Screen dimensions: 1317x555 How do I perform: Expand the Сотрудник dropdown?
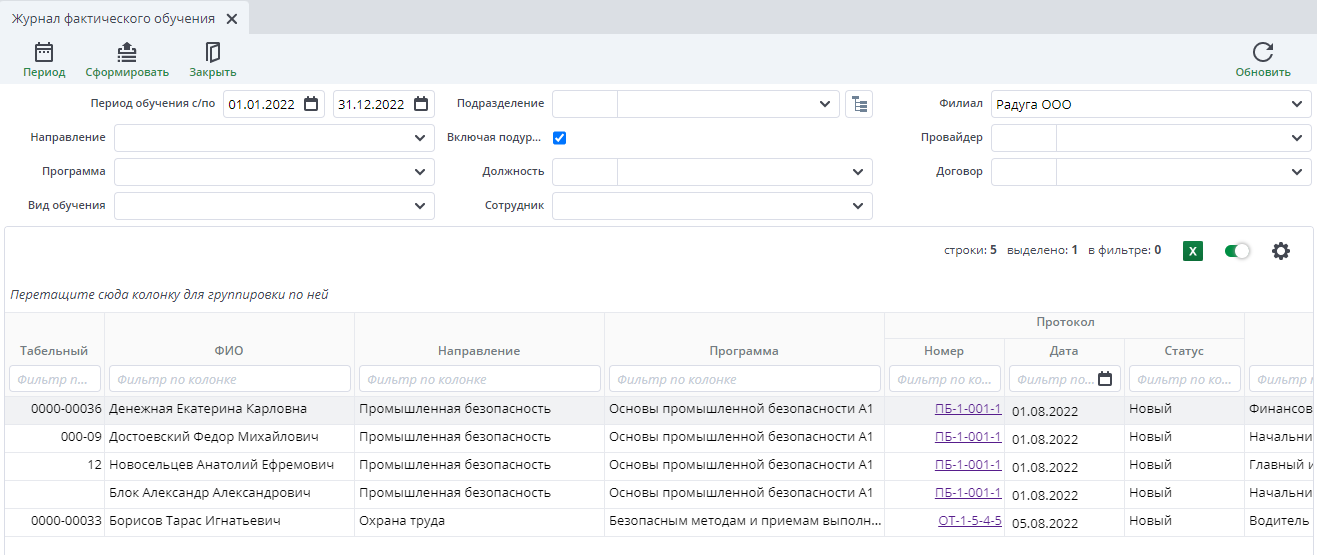[x=857, y=206]
